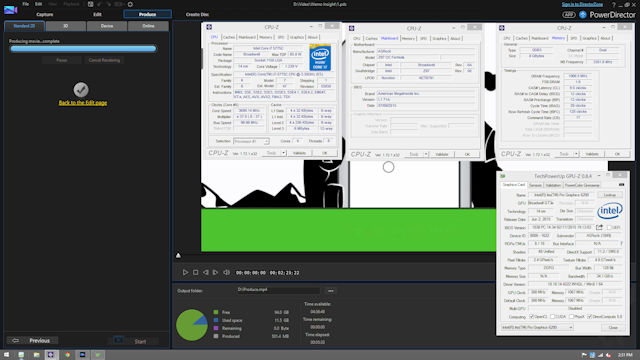
Task: Open the Edit menu in the menu bar
Action: pyautogui.click(x=38, y=4)
